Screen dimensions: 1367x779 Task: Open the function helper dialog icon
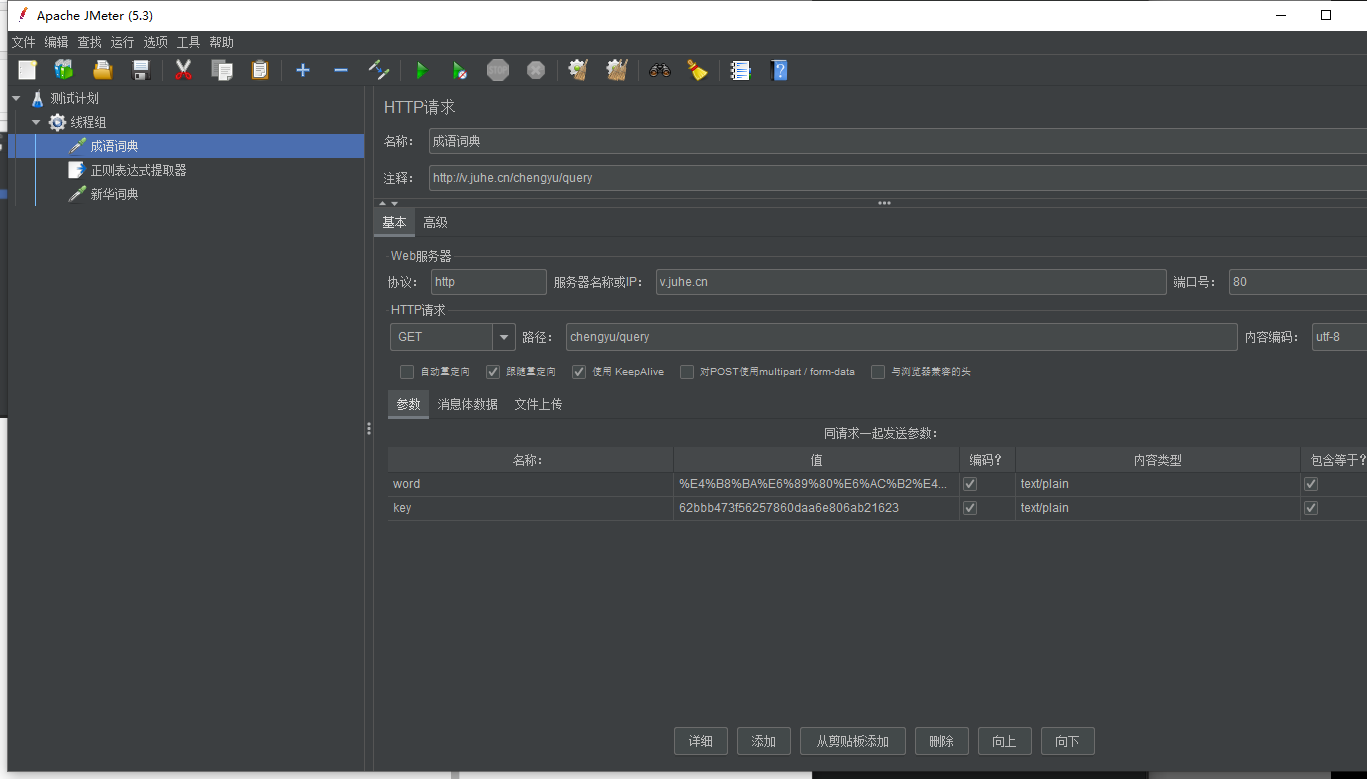pos(740,70)
